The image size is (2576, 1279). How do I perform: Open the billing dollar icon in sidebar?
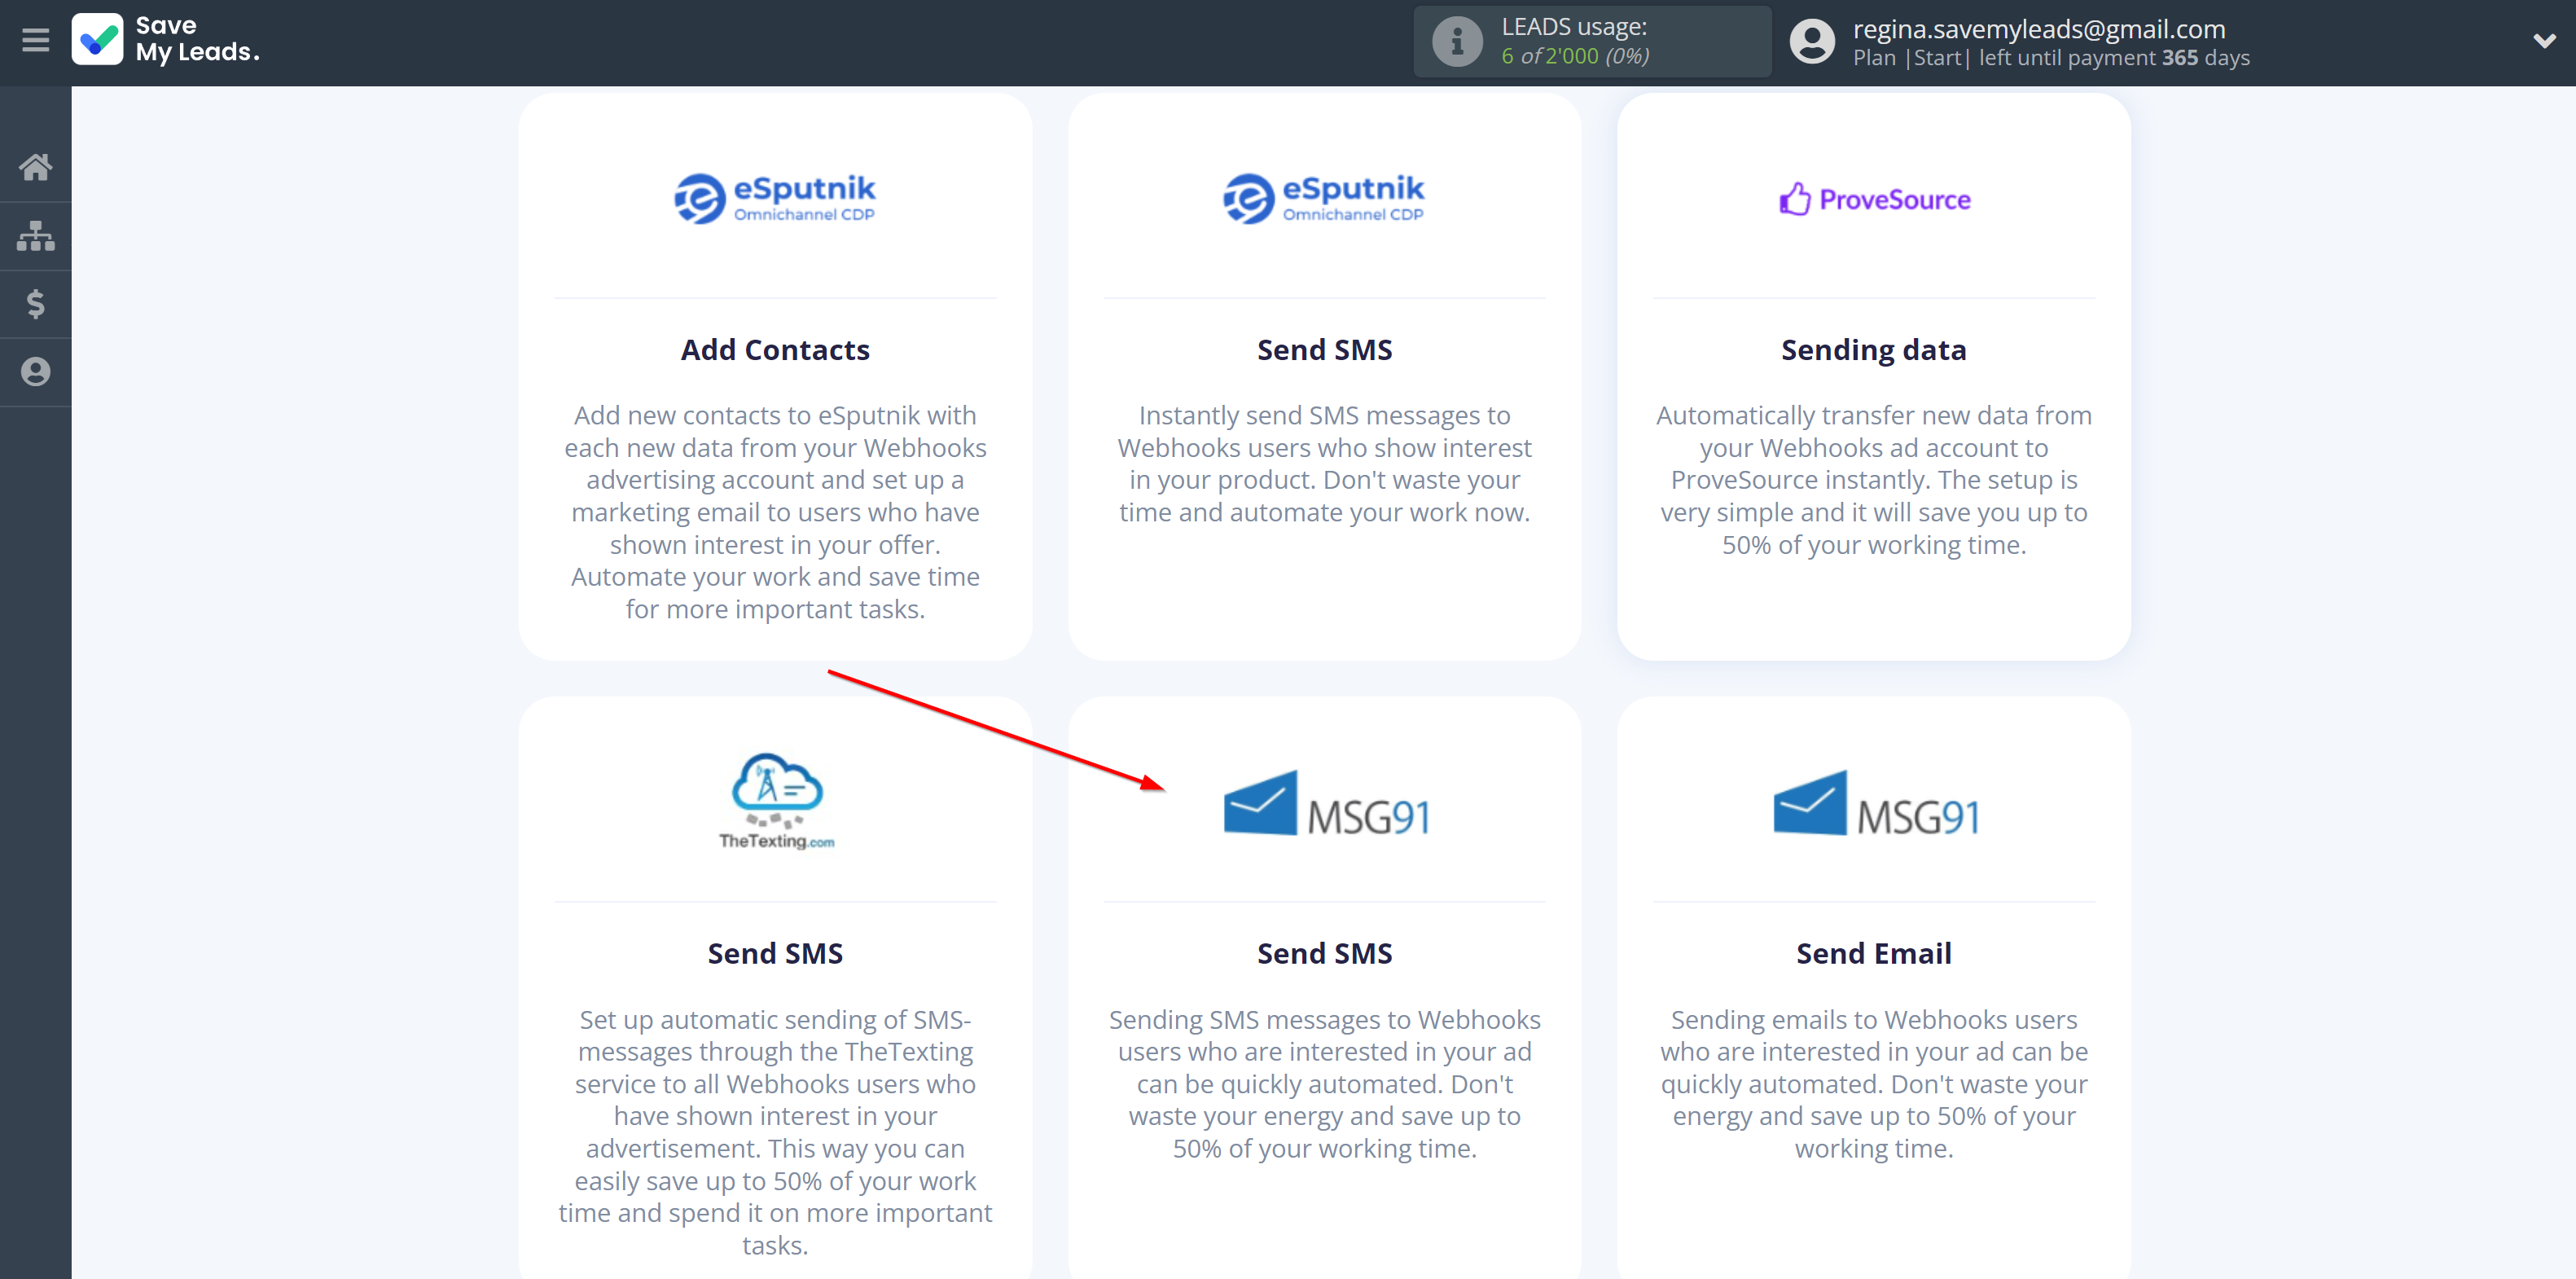[x=35, y=303]
